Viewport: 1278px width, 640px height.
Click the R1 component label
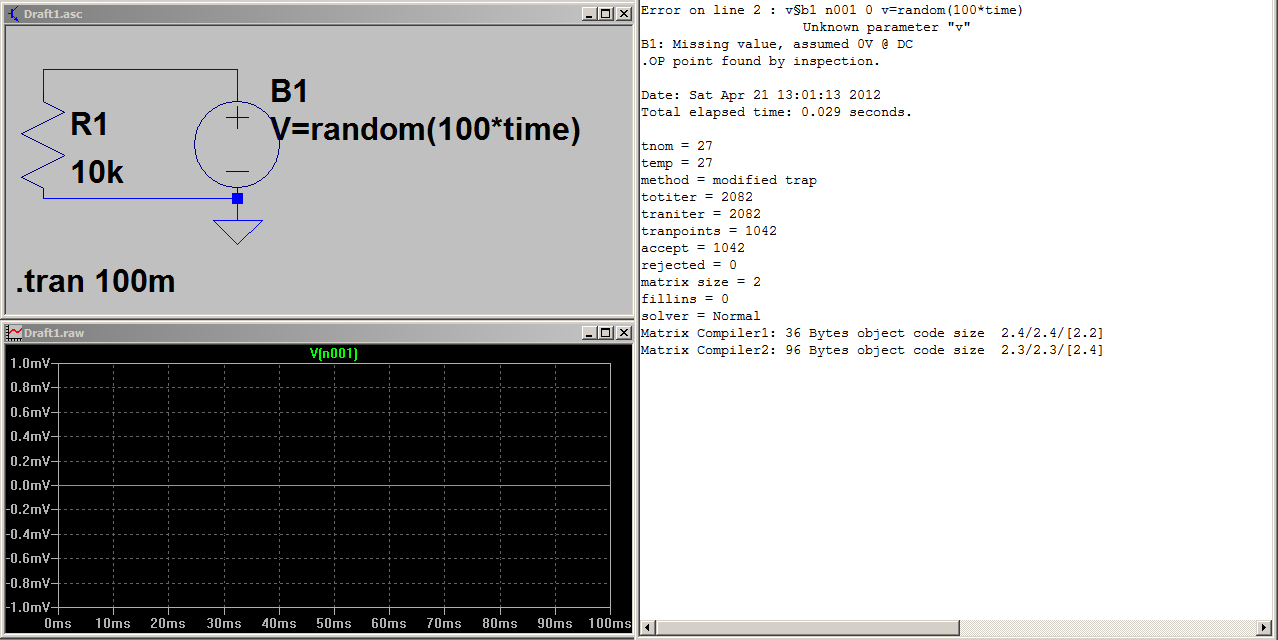pos(88,125)
